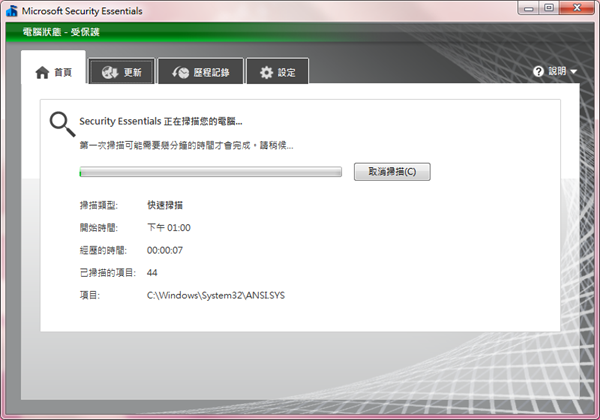Close the Security Essentials window
Viewport: 600px width, 420px height.
point(577,8)
